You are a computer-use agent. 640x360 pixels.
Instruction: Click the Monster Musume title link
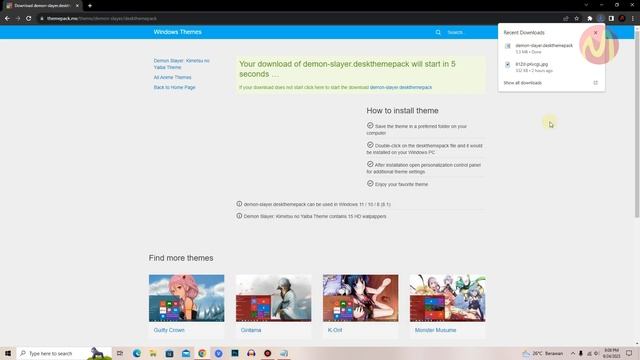436,330
